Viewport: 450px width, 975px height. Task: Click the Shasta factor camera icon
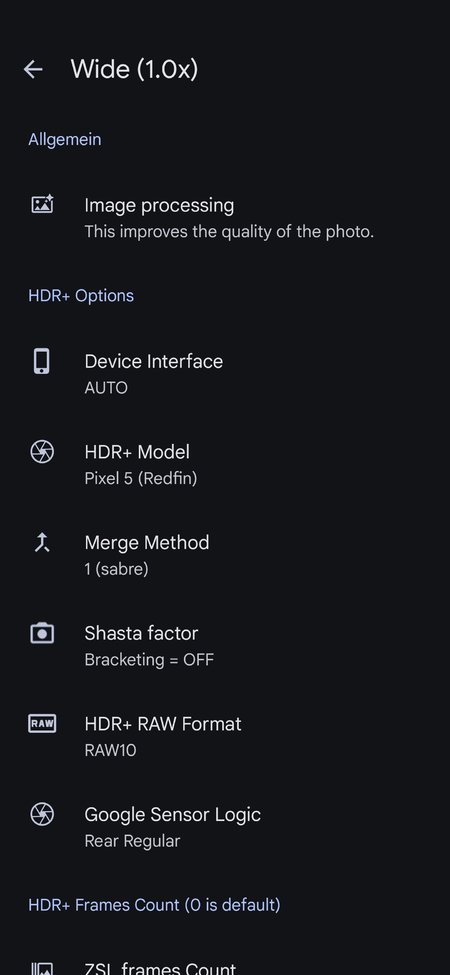coord(42,633)
